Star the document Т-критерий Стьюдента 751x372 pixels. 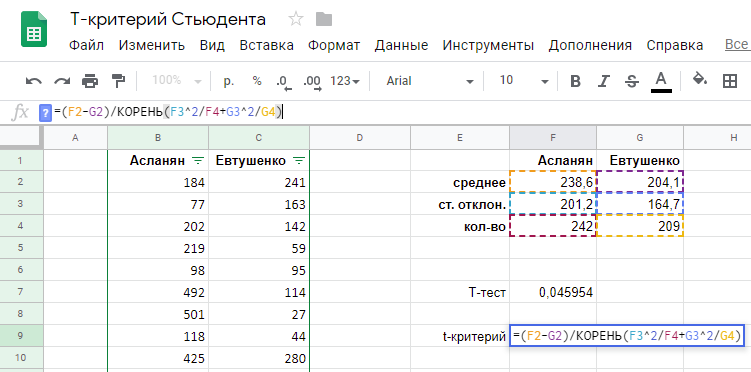pyautogui.click(x=296, y=19)
